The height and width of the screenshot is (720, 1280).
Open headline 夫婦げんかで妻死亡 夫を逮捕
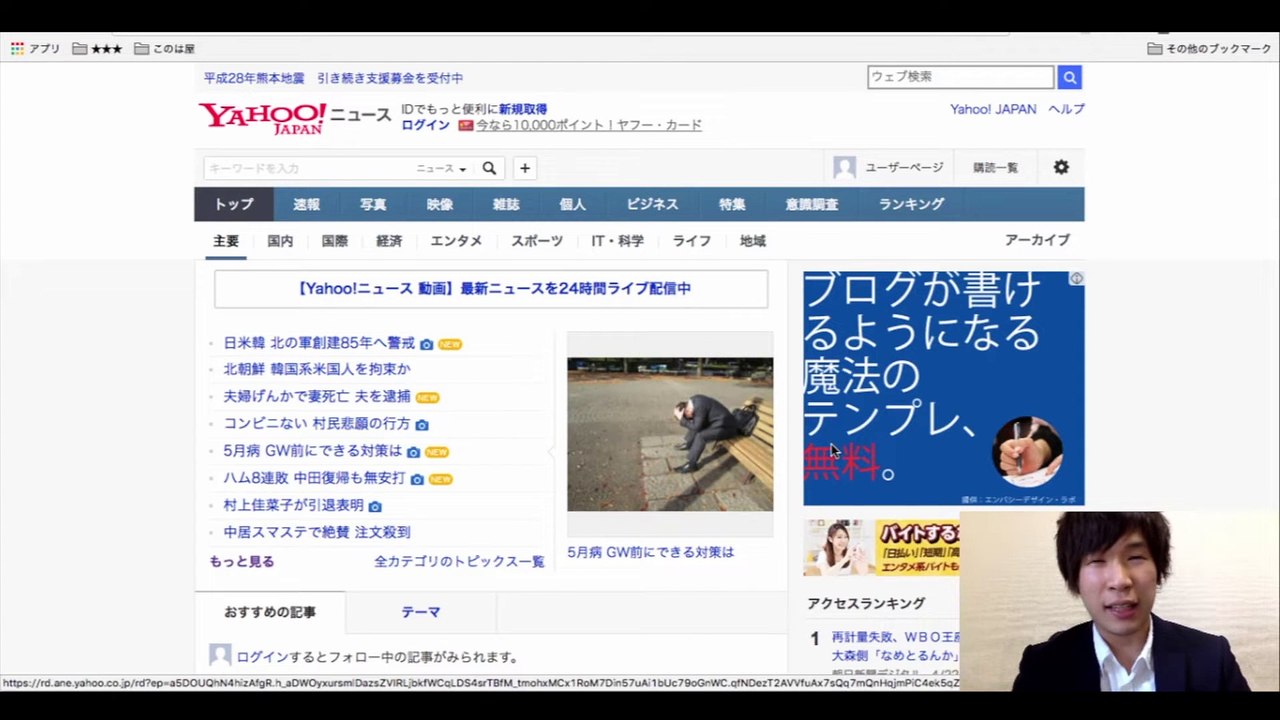[317, 396]
